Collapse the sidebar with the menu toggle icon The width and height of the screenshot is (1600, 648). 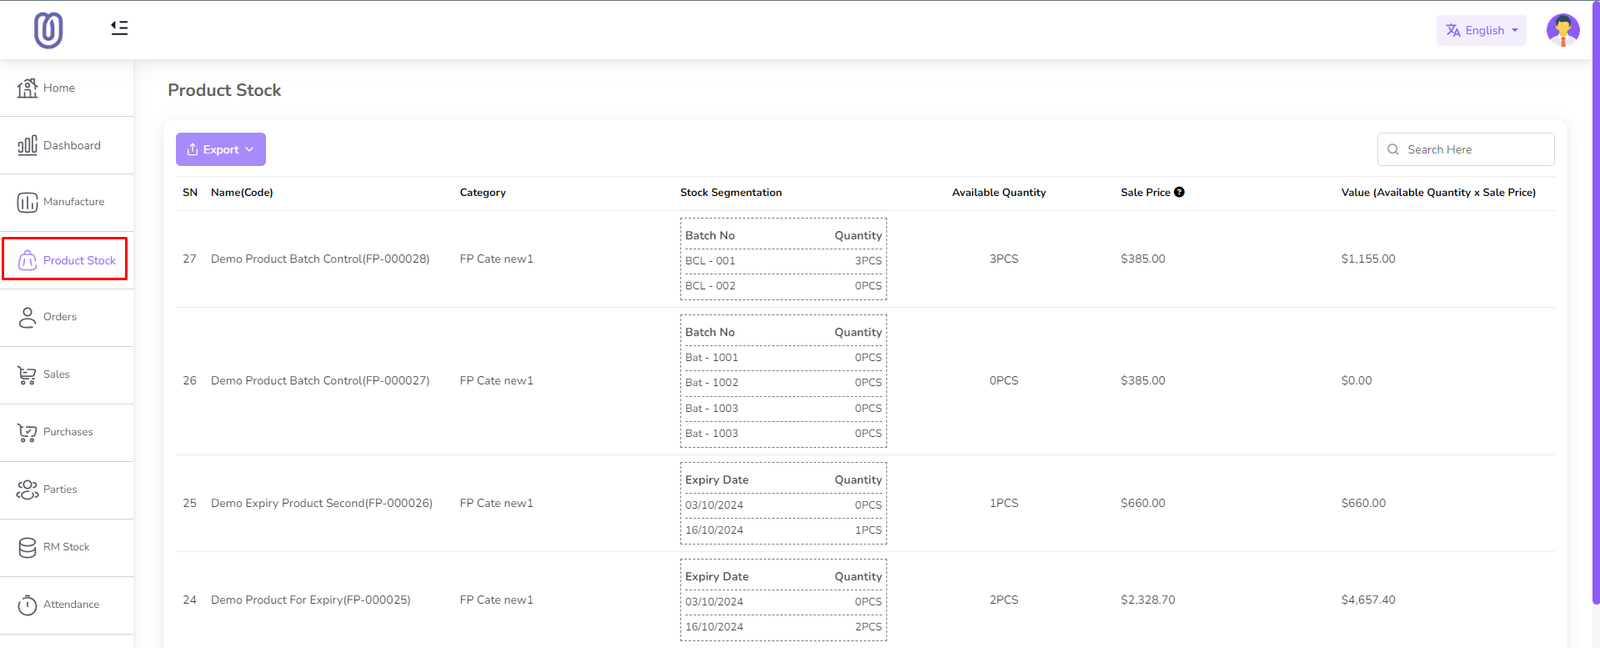(x=119, y=28)
